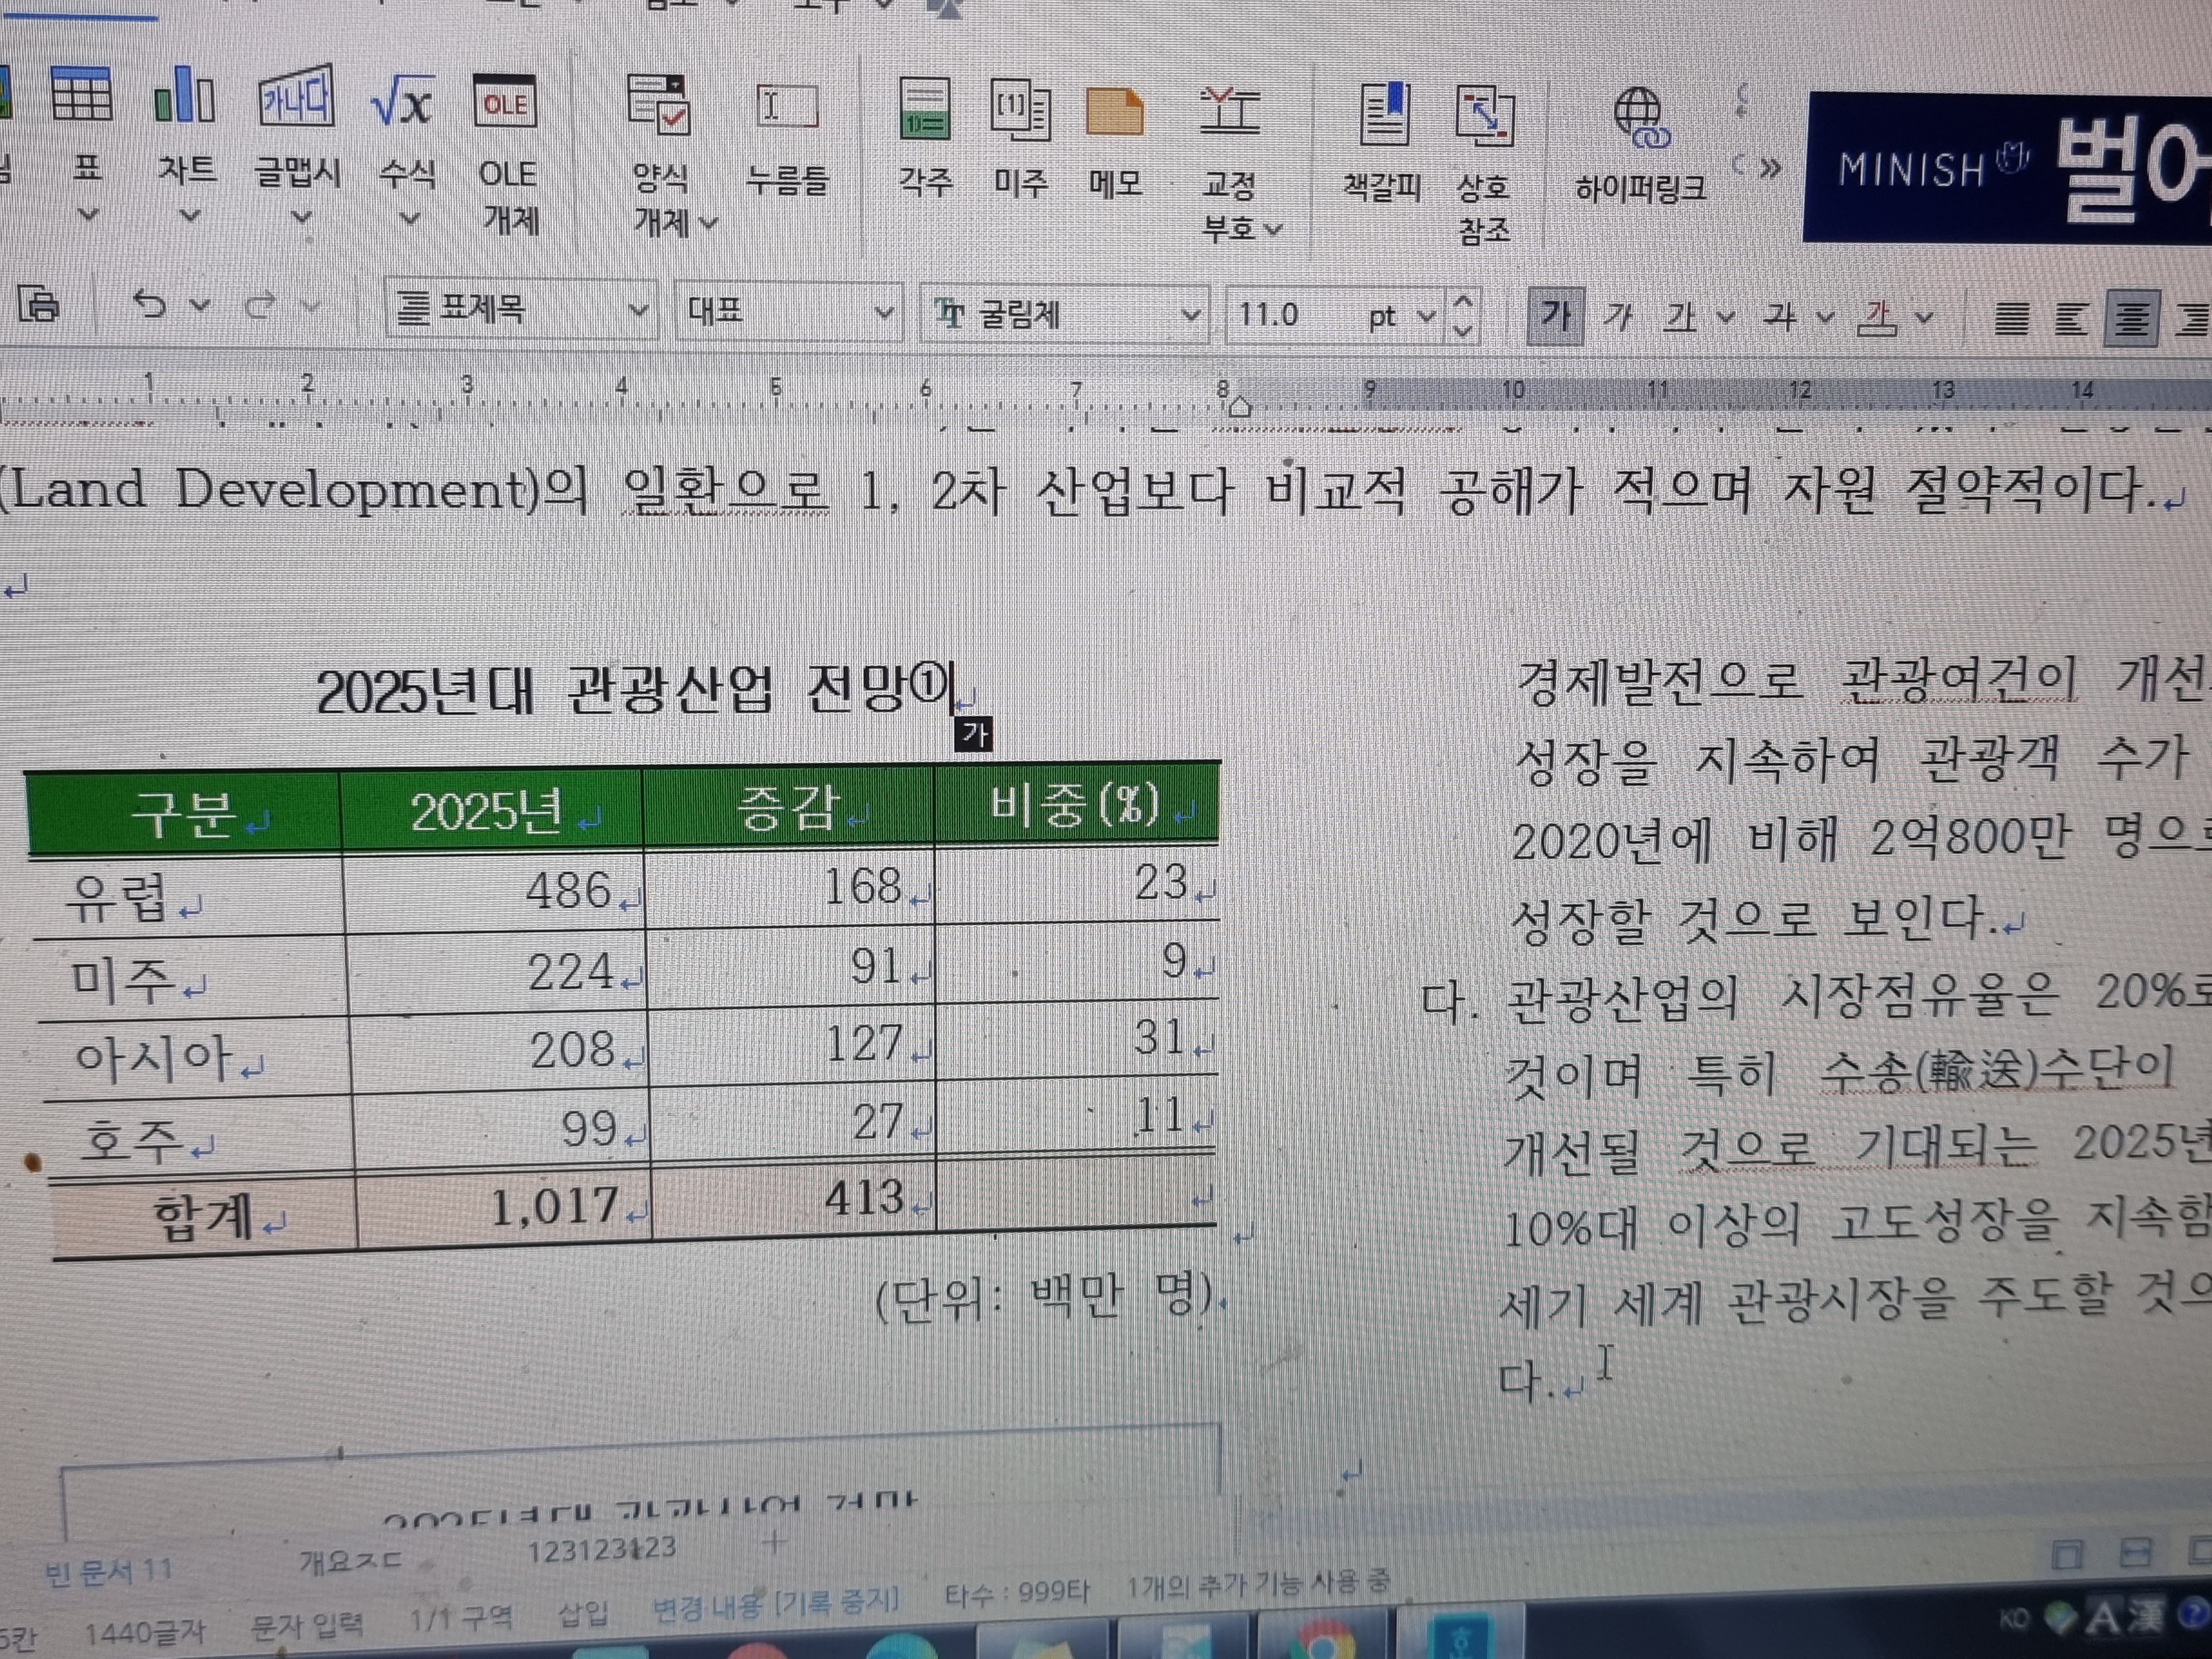Insert an OLE 개체 object

click(x=506, y=104)
